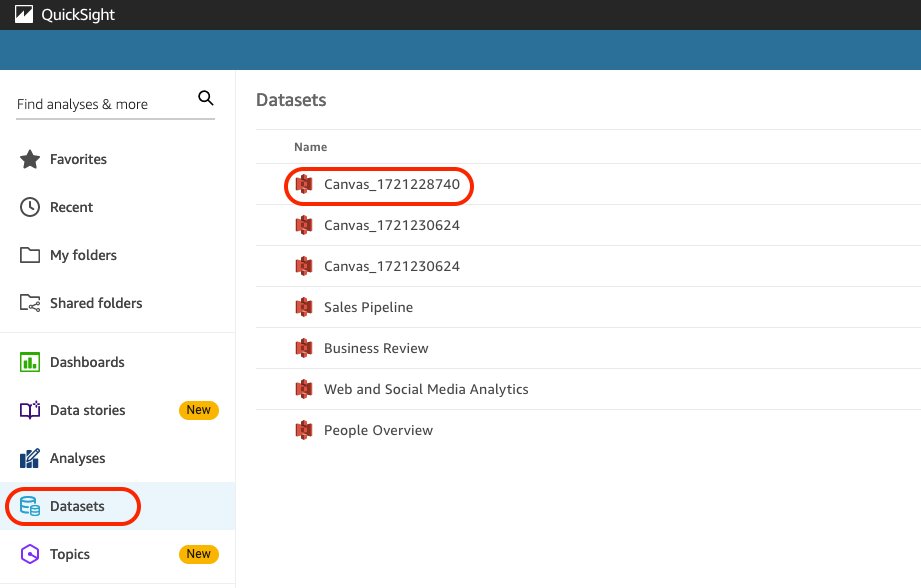The height and width of the screenshot is (588, 921).
Task: Open the Canvas_1721228740 dataset name
Action: 392,184
